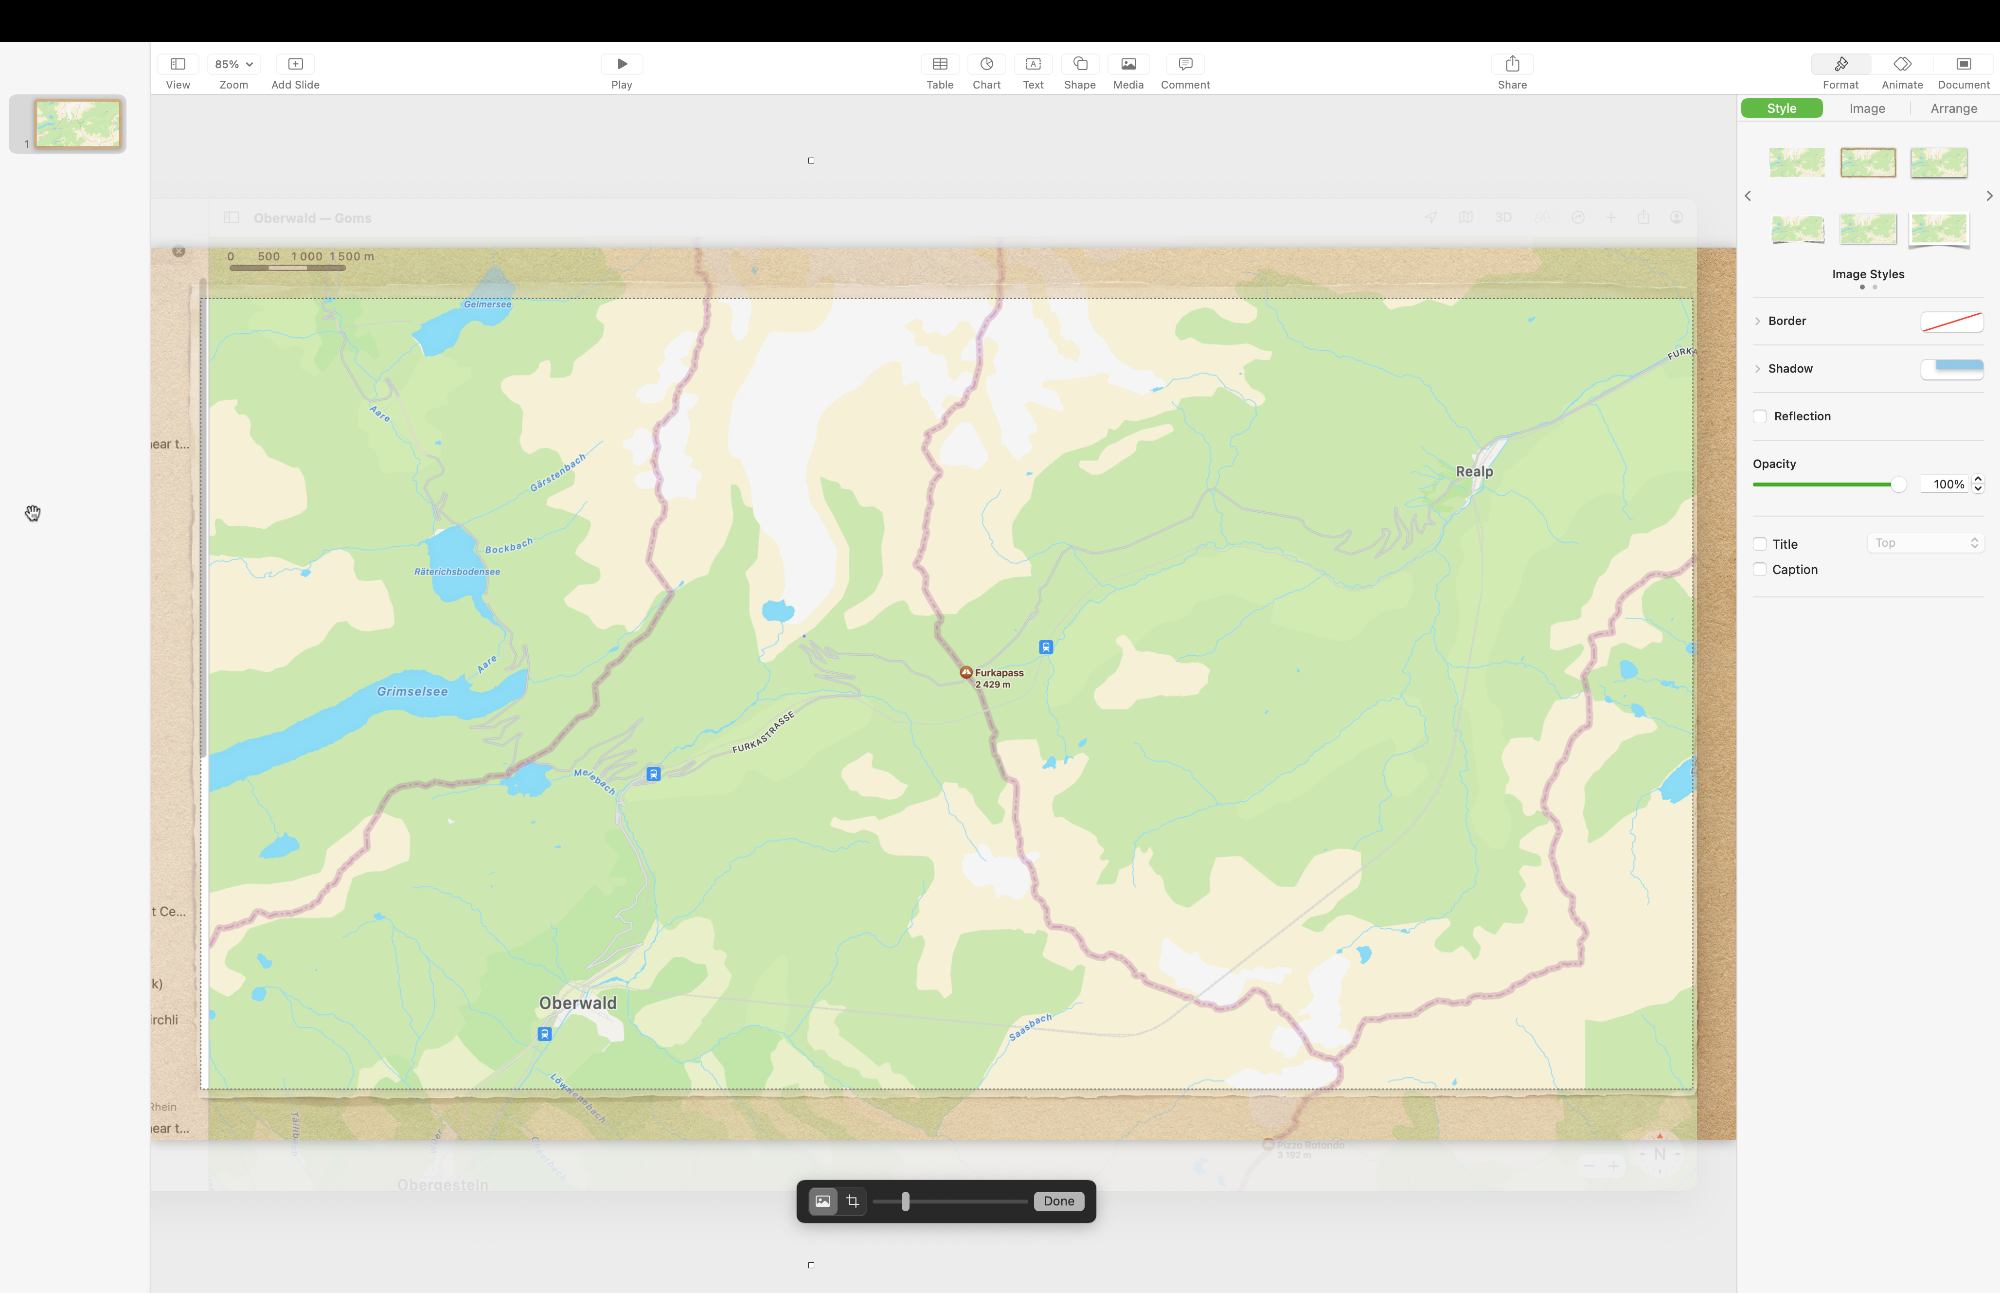Image resolution: width=2000 pixels, height=1294 pixels.
Task: Switch to the Style tab
Action: click(1781, 109)
